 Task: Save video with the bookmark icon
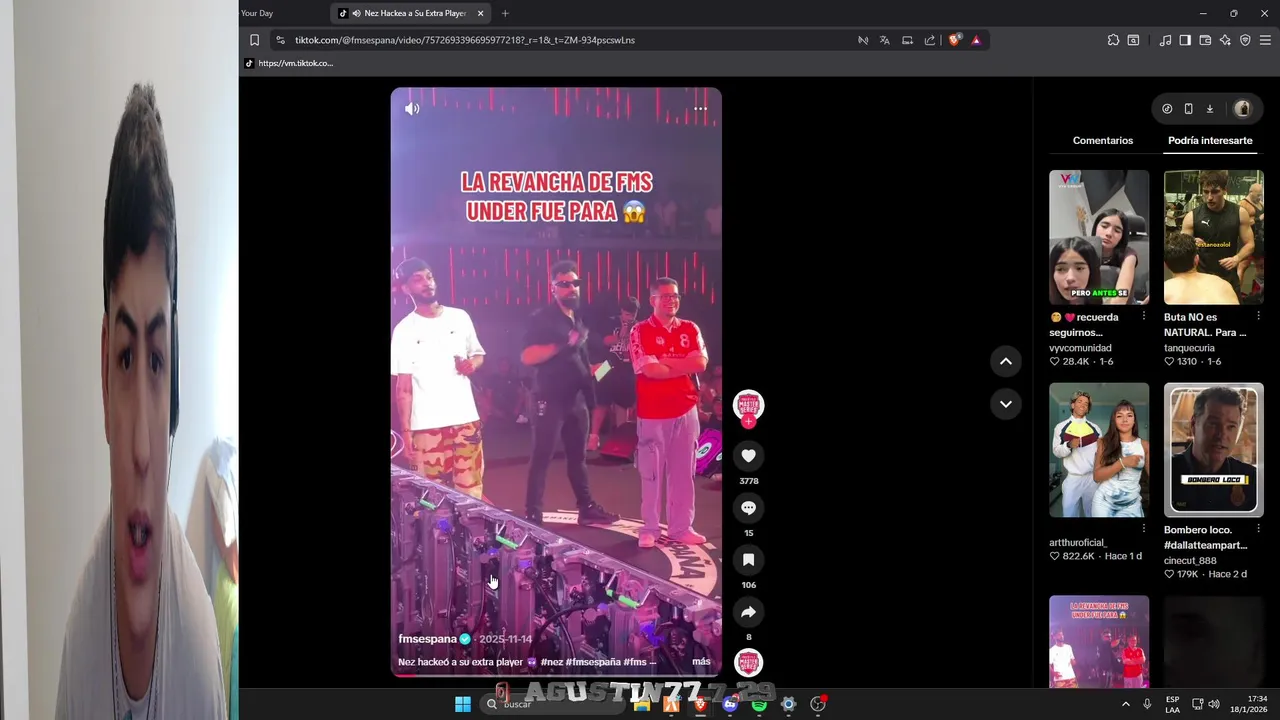[748, 560]
